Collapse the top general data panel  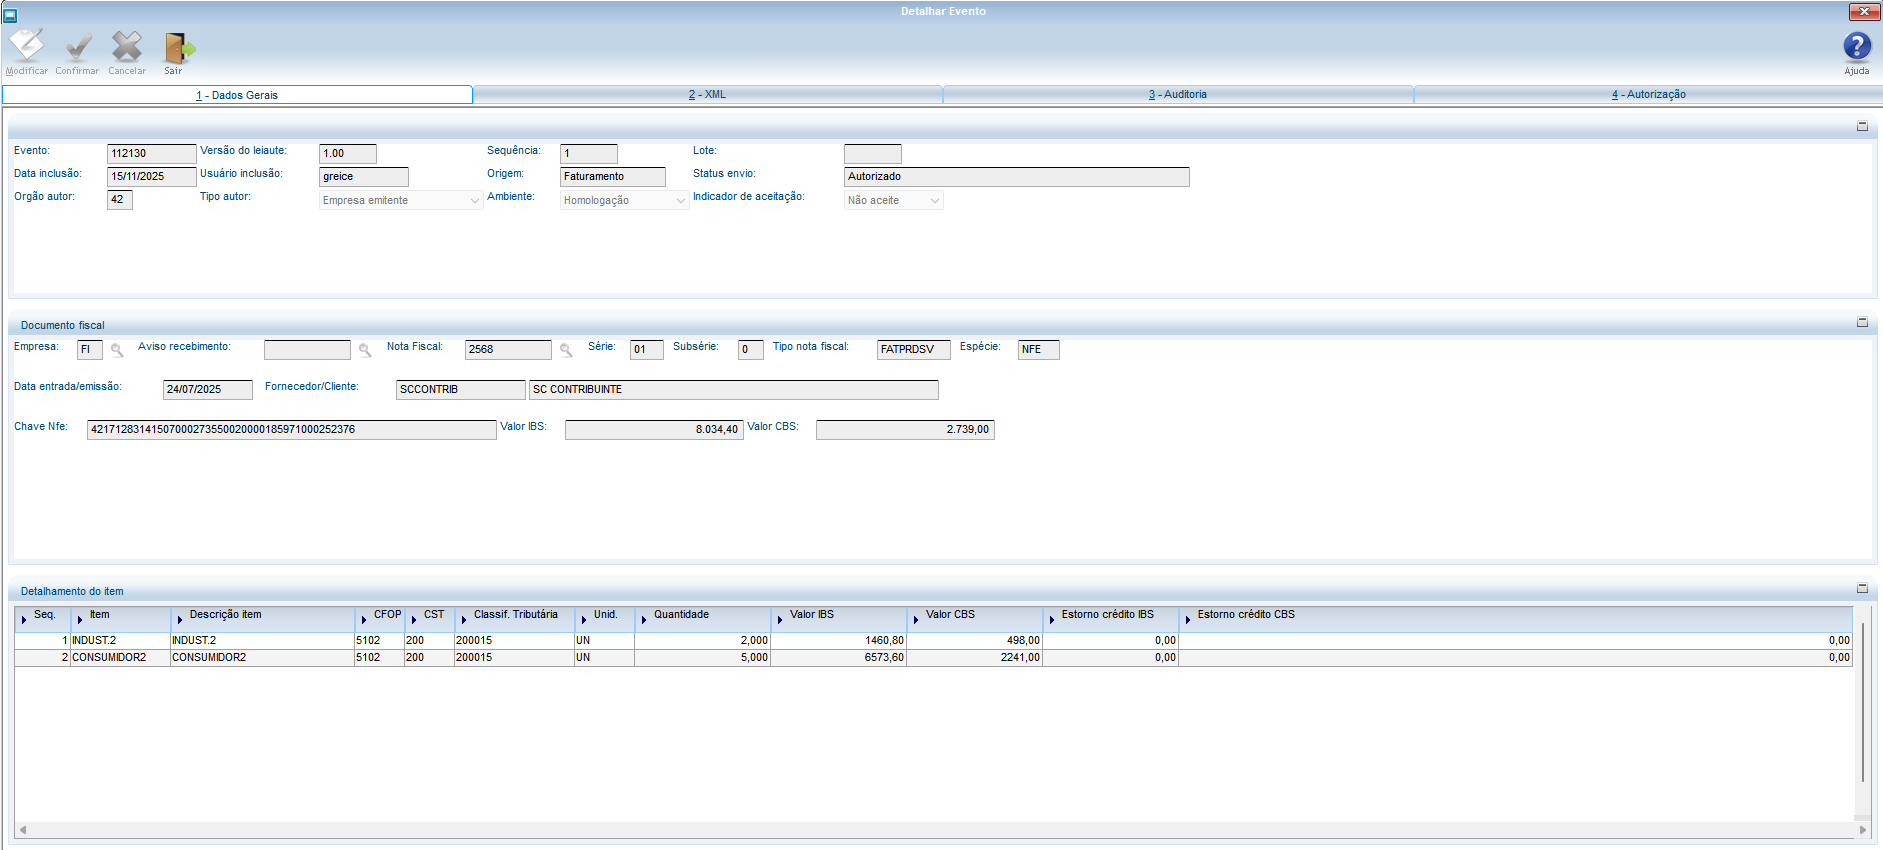coord(1862,126)
